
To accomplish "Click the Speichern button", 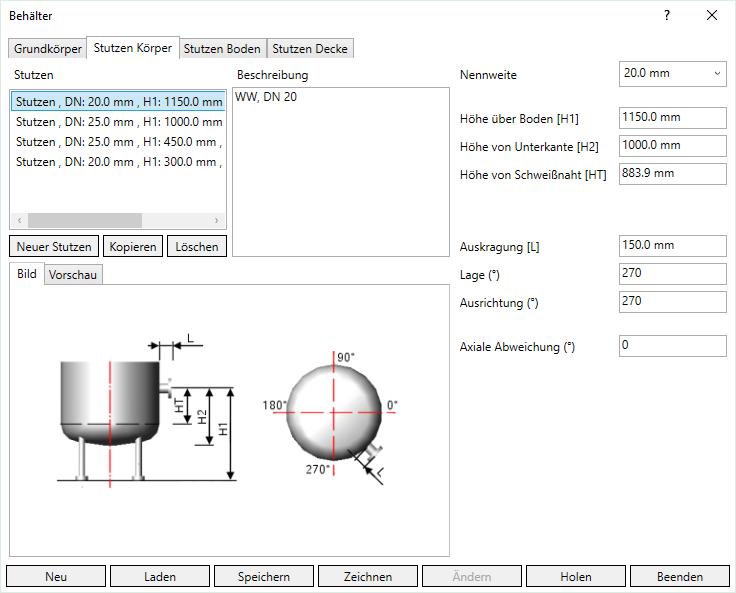I will coord(264,576).
